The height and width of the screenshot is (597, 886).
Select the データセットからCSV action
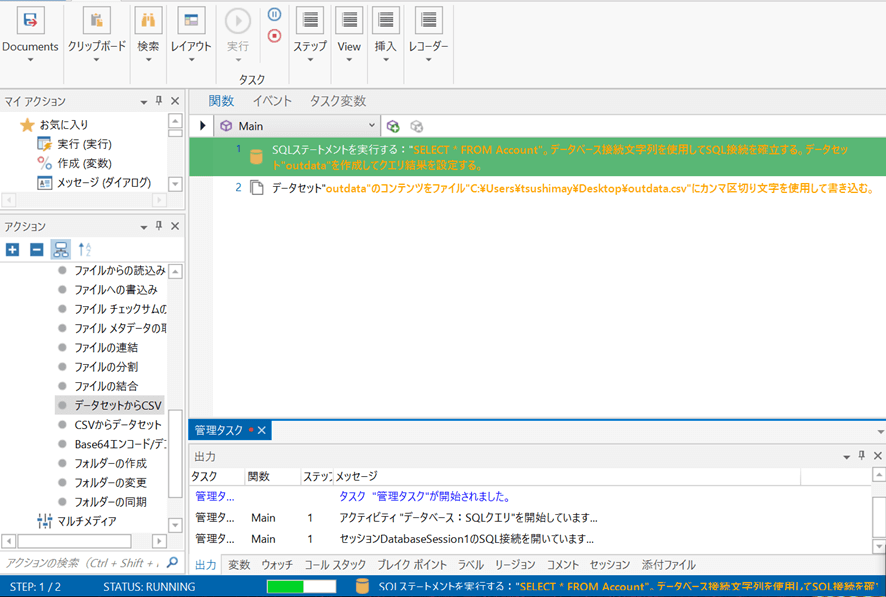click(x=117, y=405)
